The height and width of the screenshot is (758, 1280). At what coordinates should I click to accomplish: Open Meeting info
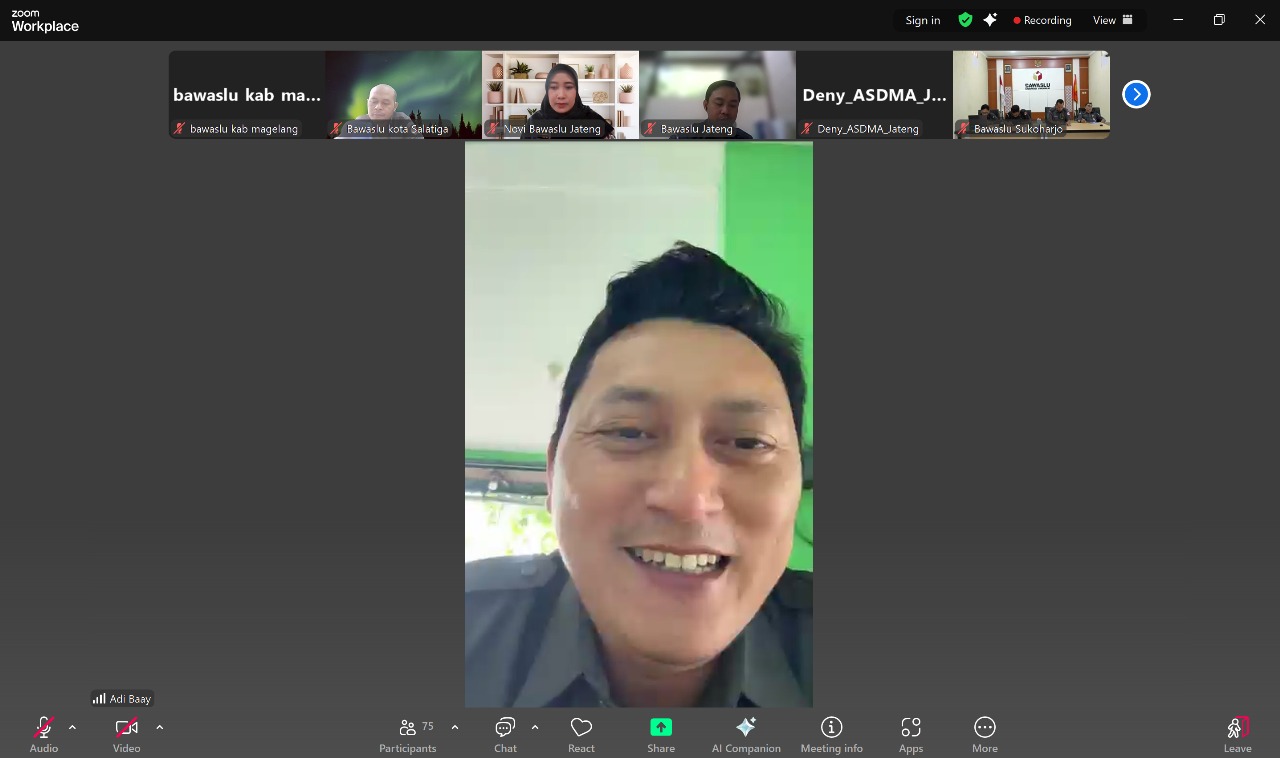pyautogui.click(x=831, y=733)
